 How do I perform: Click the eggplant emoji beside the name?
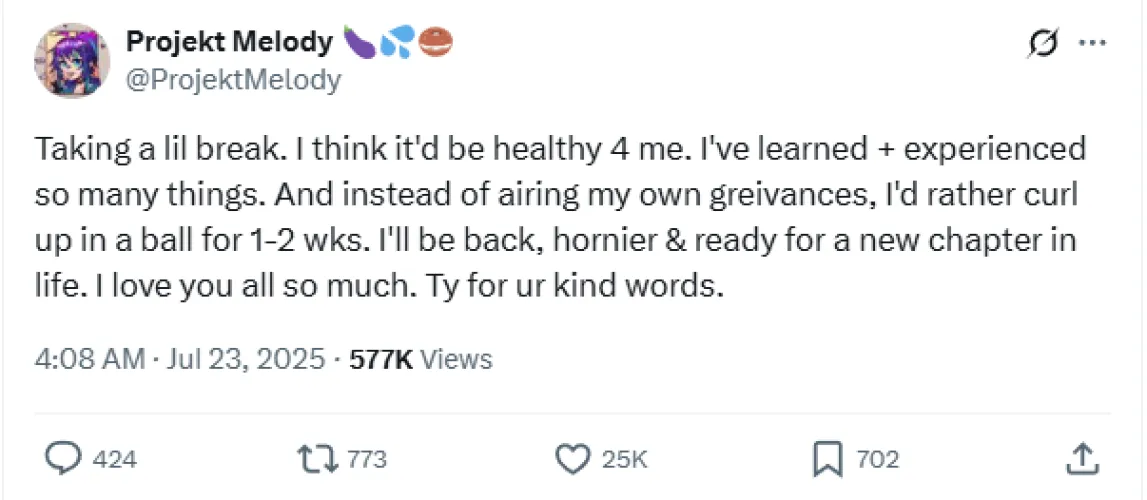(x=360, y=42)
